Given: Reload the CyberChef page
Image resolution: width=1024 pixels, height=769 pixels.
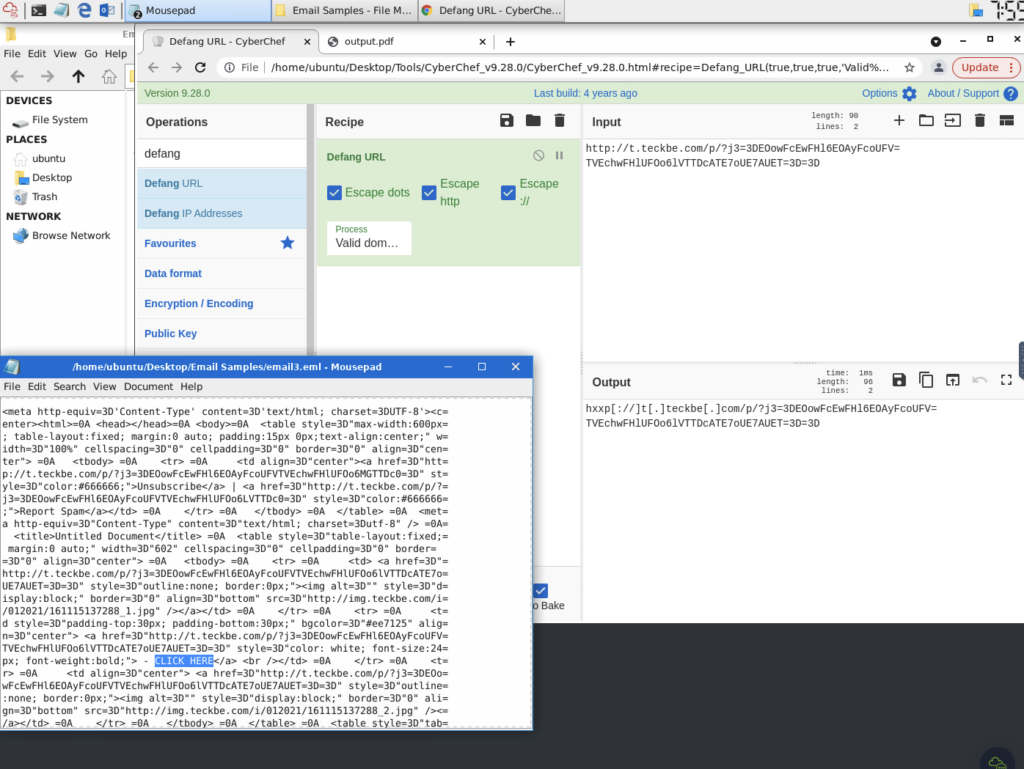Looking at the screenshot, I should point(200,67).
